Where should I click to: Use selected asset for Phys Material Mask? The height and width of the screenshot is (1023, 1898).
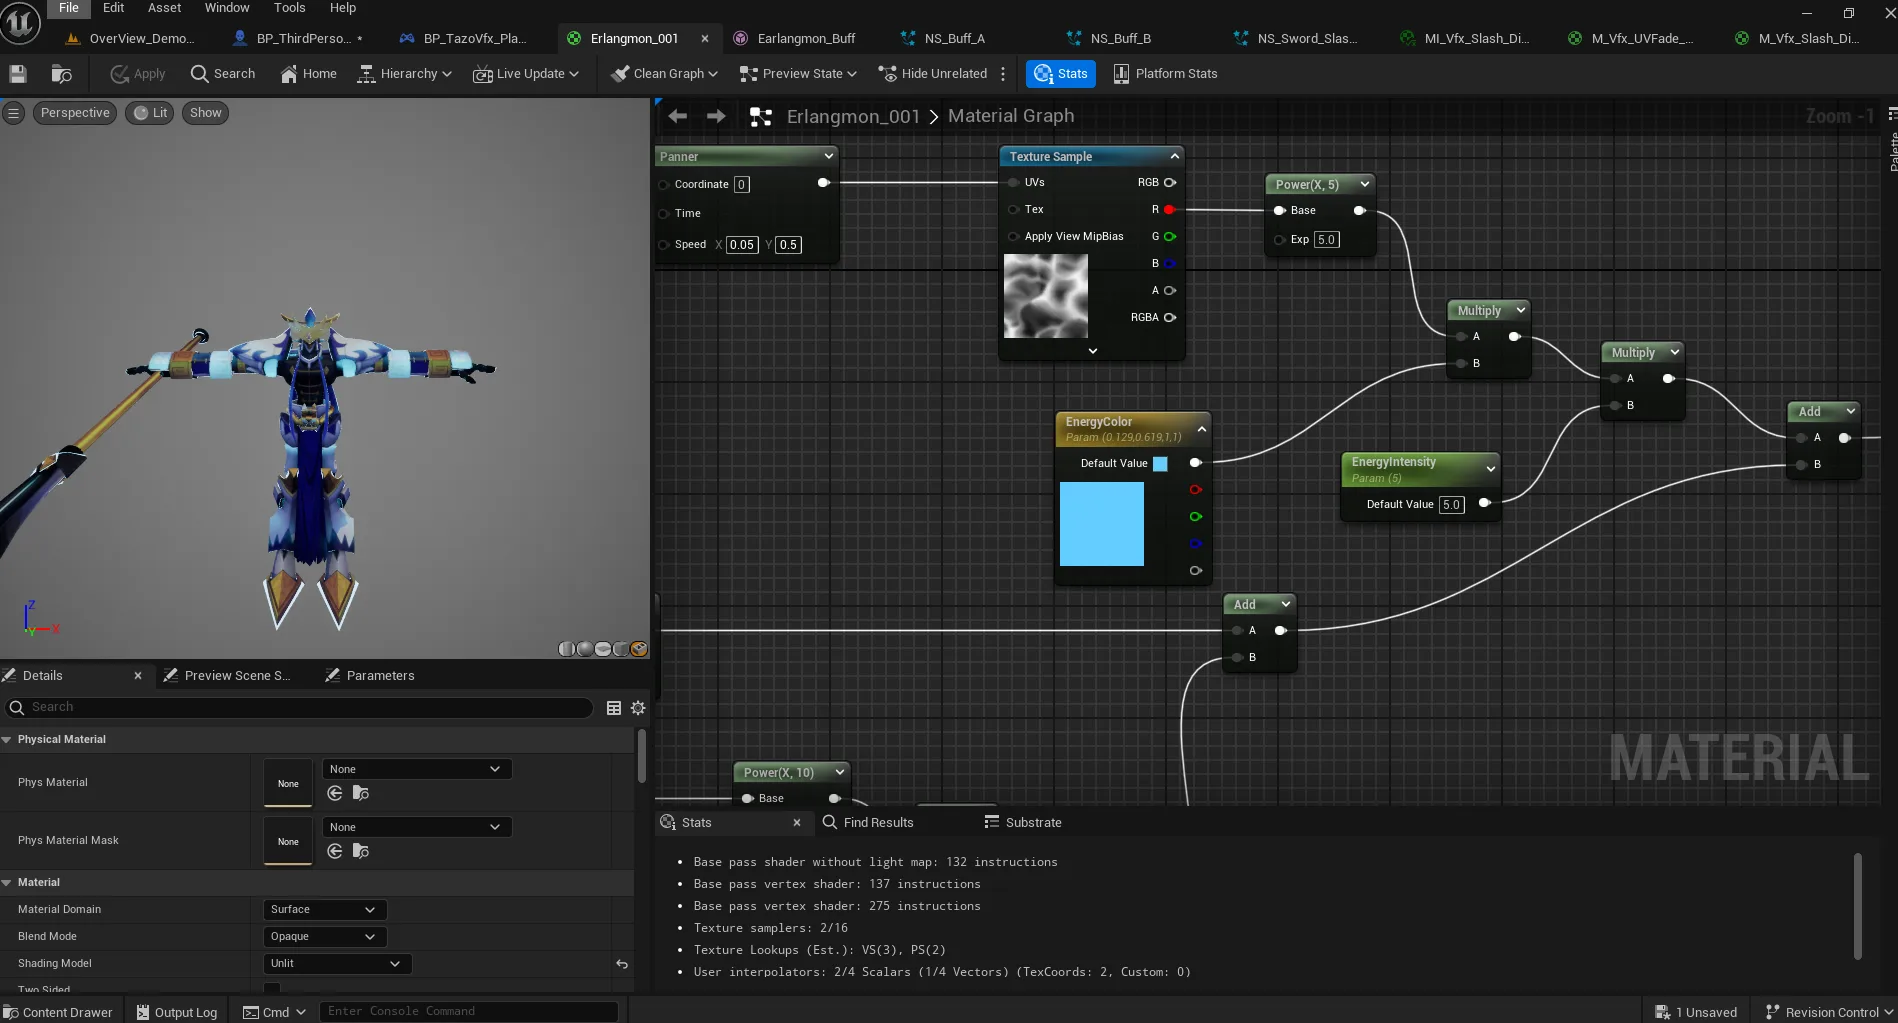pyautogui.click(x=335, y=851)
